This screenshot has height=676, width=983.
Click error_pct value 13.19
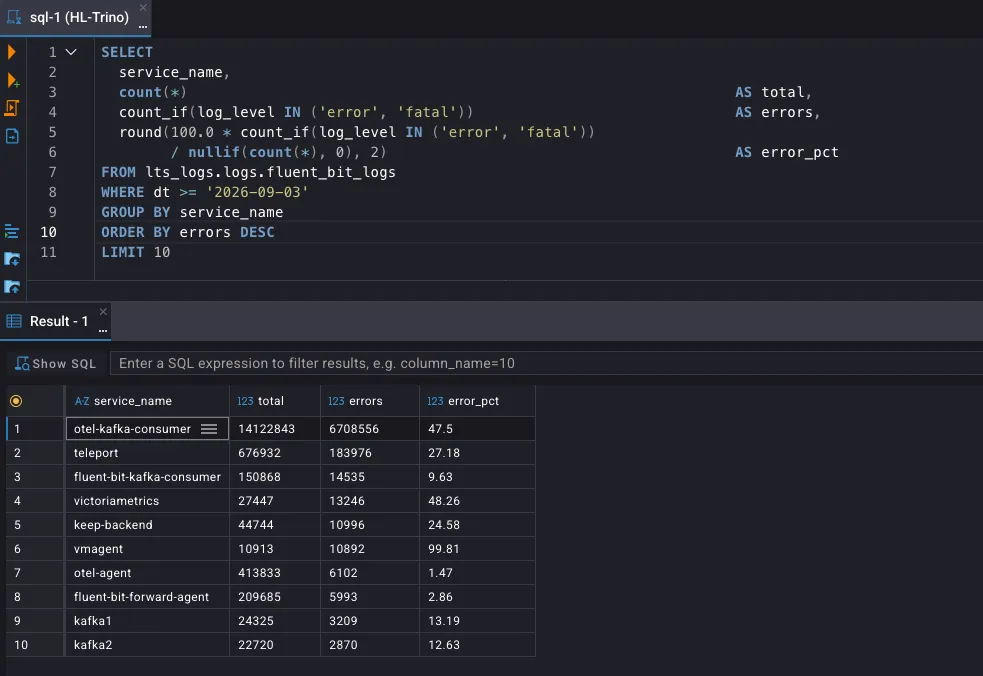click(x=477, y=621)
